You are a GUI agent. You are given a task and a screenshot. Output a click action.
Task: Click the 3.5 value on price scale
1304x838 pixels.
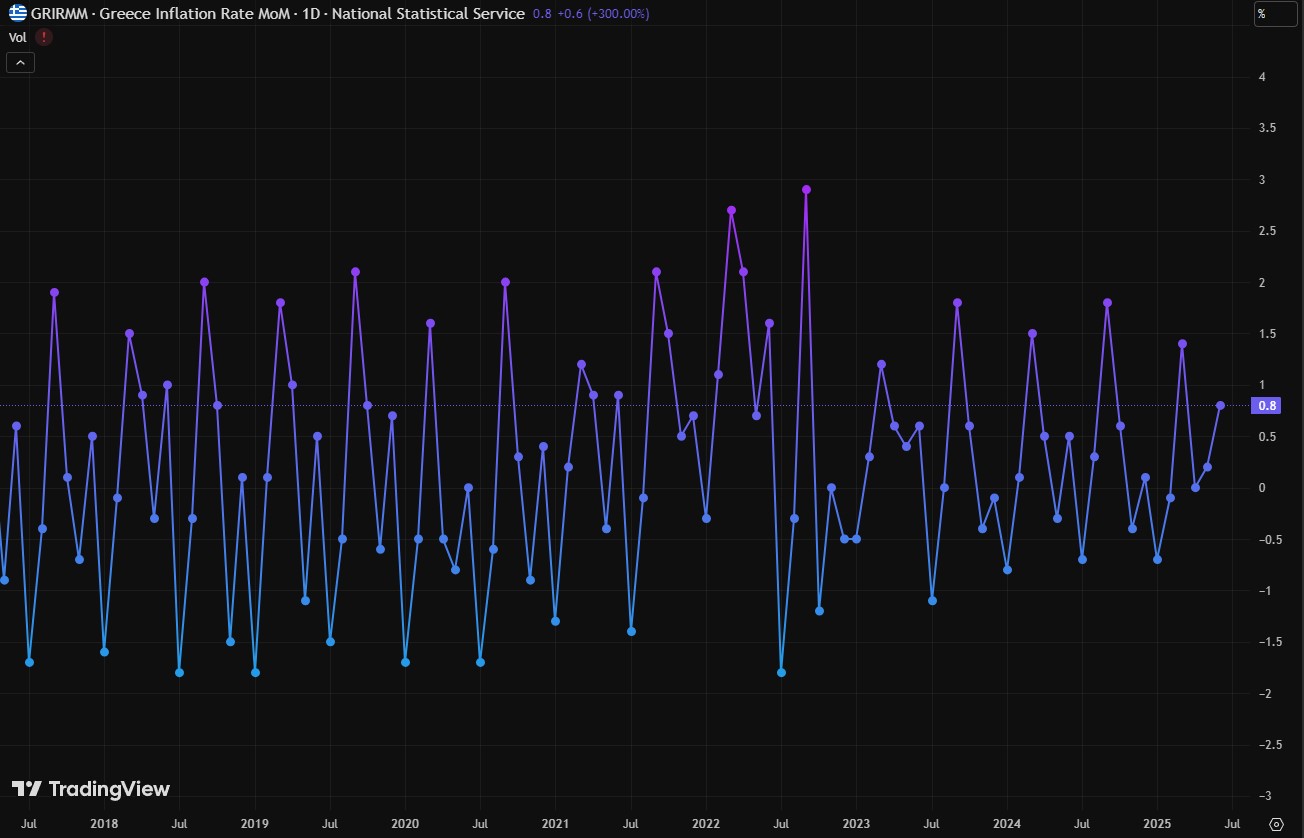[x=1268, y=128]
